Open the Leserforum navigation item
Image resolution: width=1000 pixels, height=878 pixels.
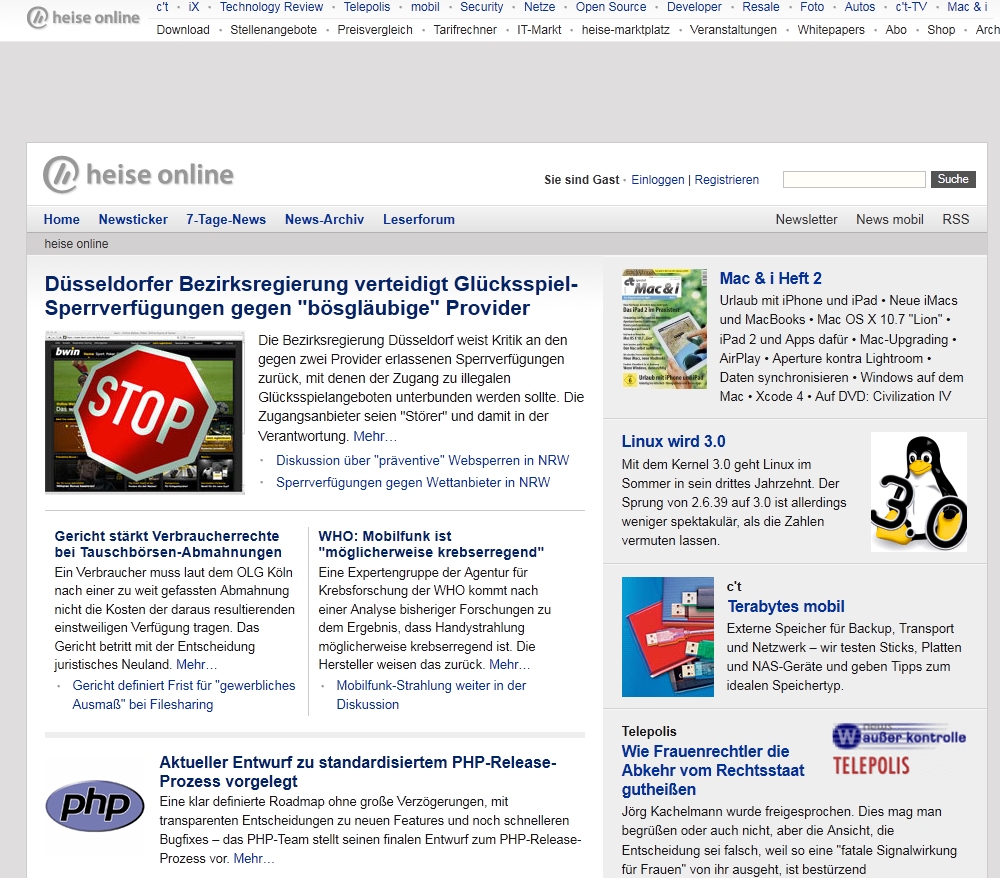tap(418, 219)
